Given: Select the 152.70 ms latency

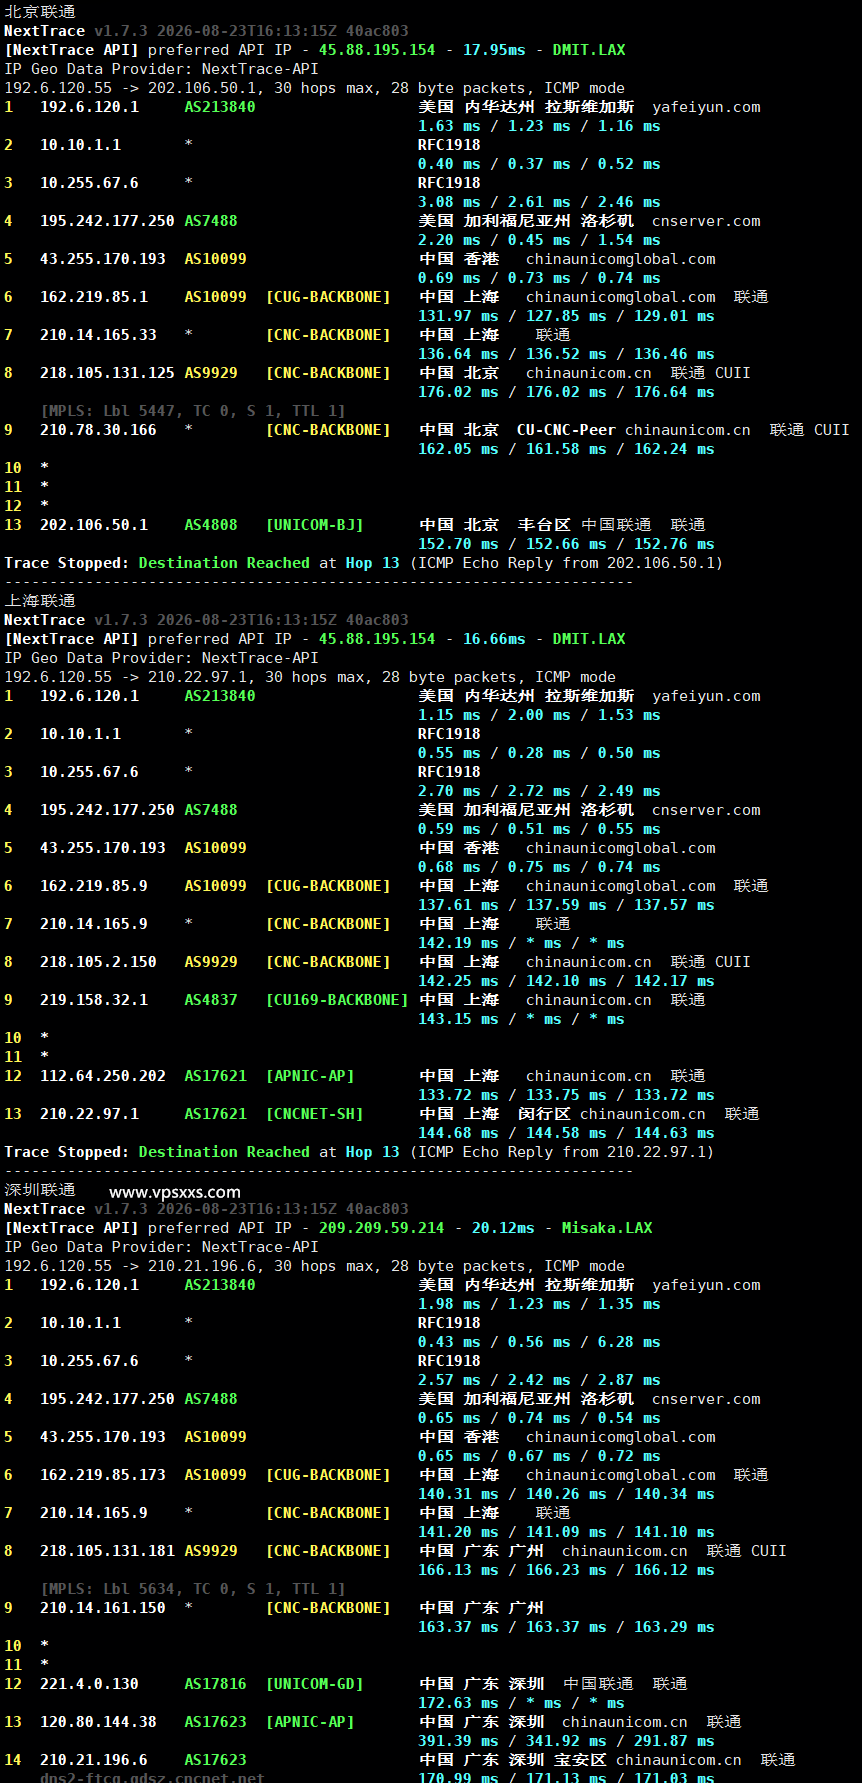Looking at the screenshot, I should point(458,544).
